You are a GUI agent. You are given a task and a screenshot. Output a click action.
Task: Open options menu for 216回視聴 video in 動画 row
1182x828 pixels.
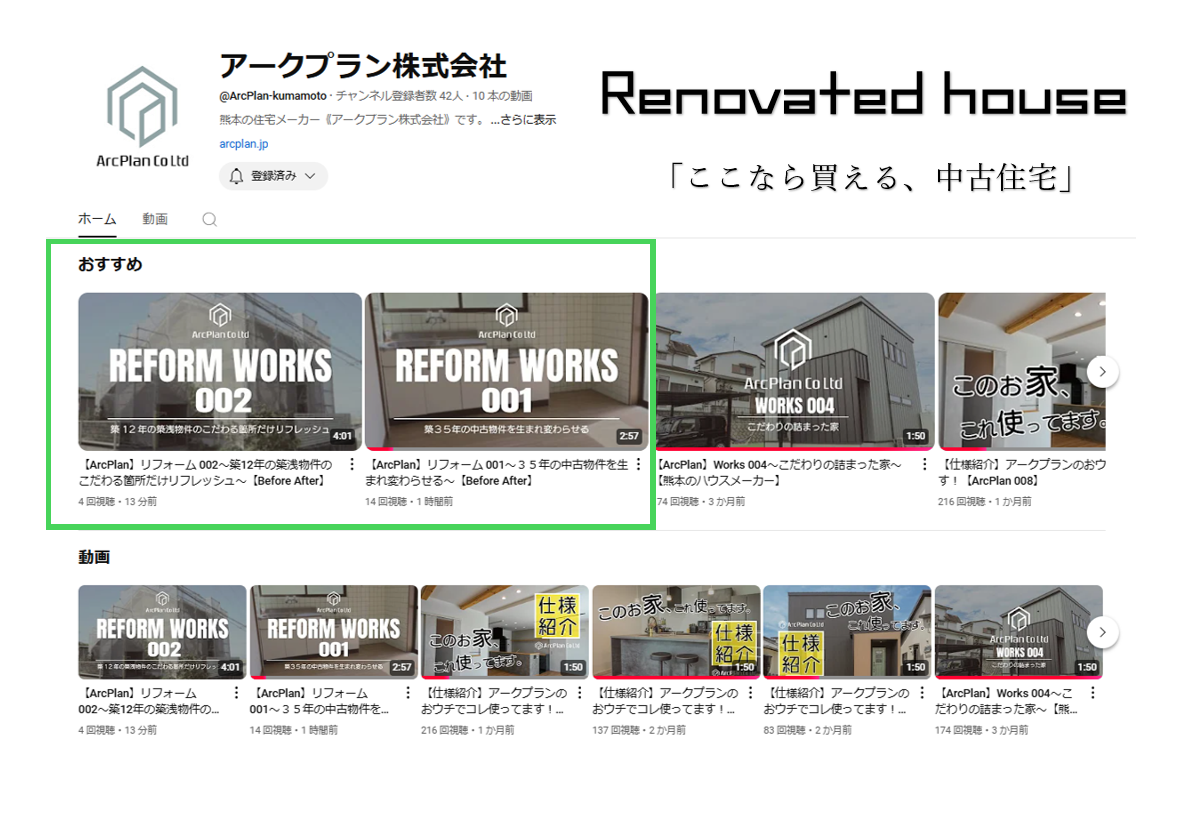point(579,692)
